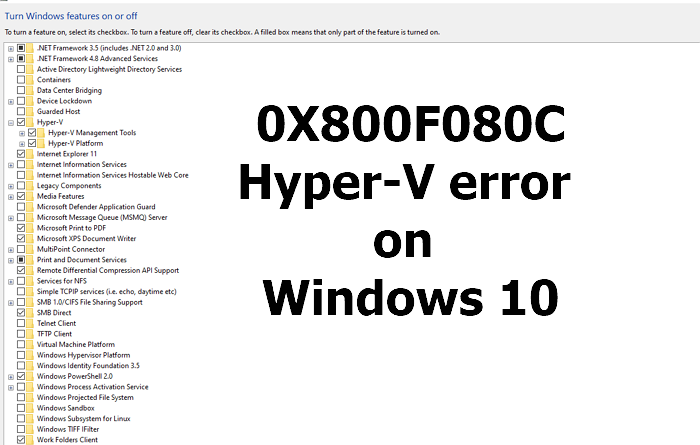The image size is (700, 445).
Task: Click Telnet Client folder icon
Action: tap(30, 323)
